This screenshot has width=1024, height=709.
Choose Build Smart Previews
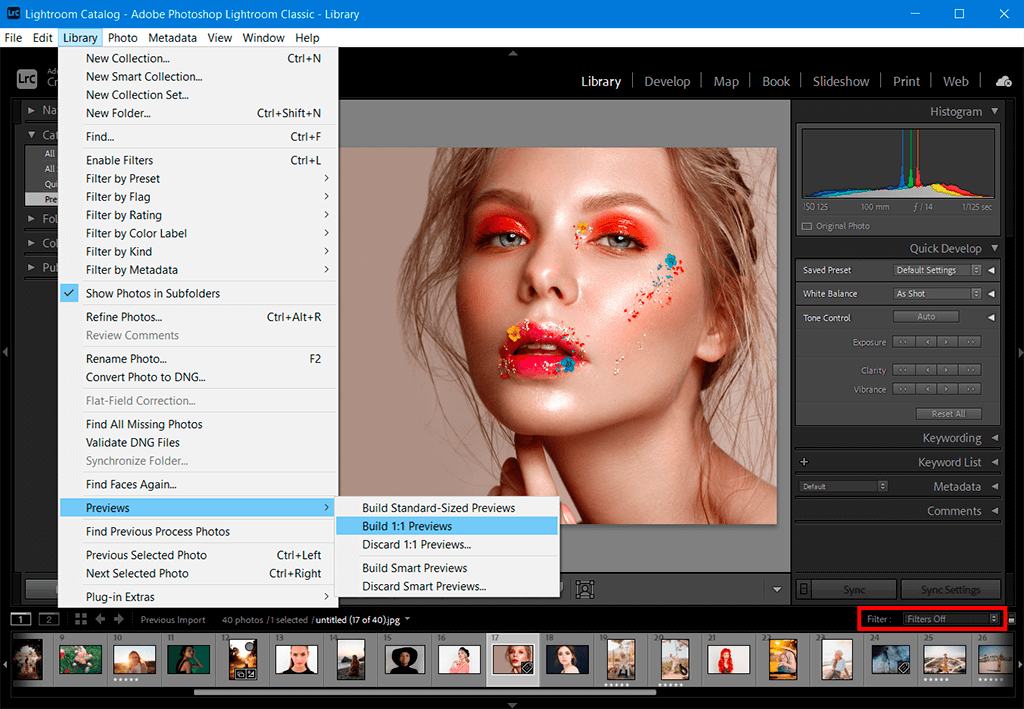point(447,568)
